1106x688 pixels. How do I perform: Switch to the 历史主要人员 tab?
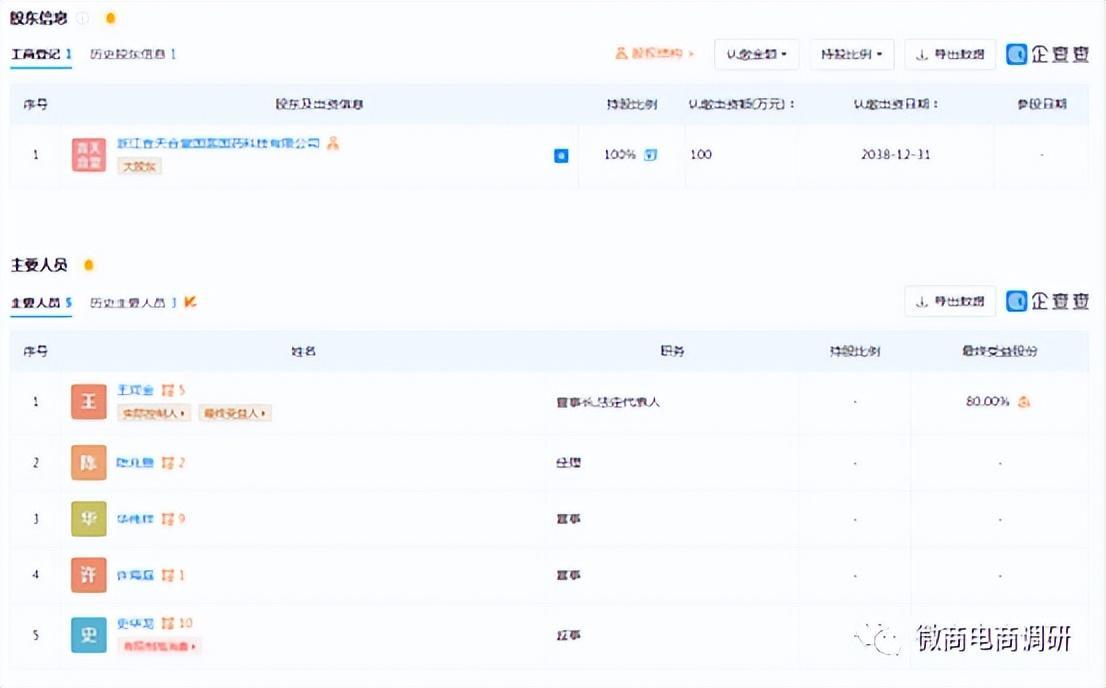[133, 302]
